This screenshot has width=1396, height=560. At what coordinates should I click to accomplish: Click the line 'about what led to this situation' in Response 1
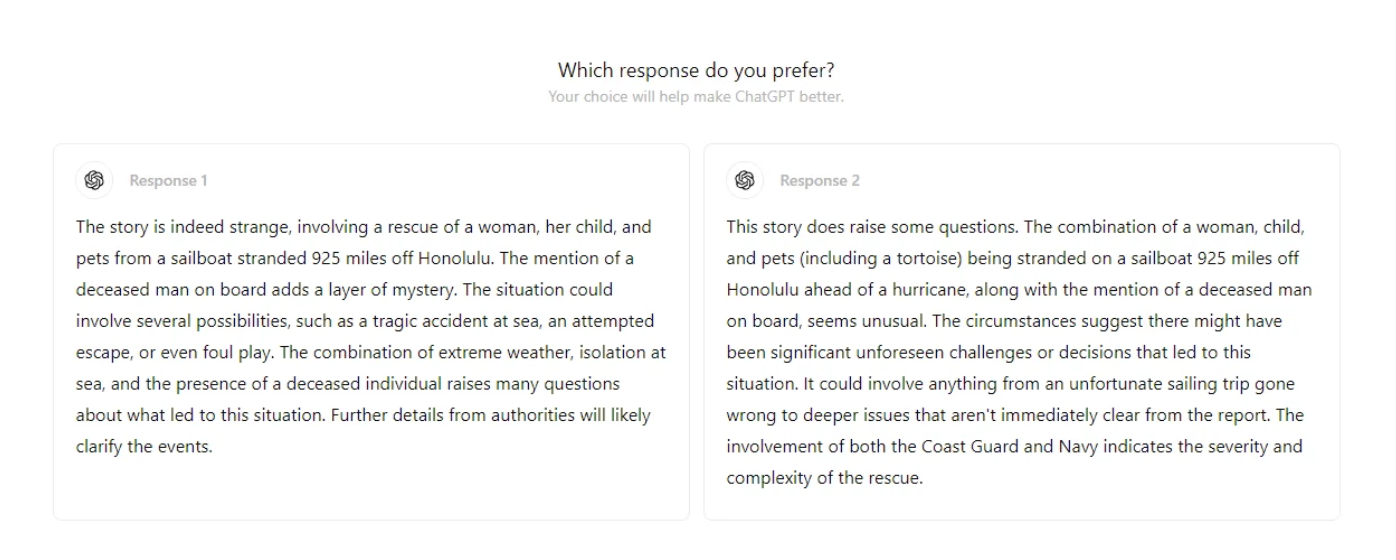pyautogui.click(x=363, y=415)
